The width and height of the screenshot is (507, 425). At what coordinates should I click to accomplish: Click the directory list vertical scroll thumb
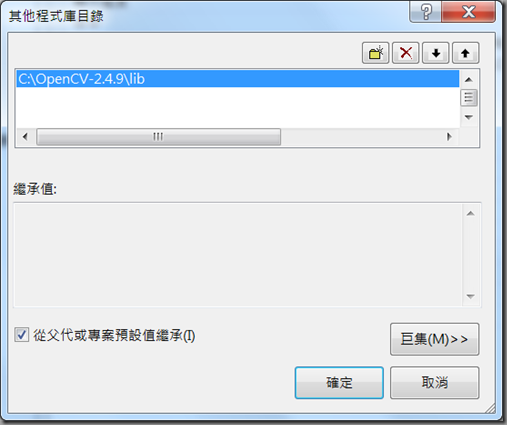(469, 98)
